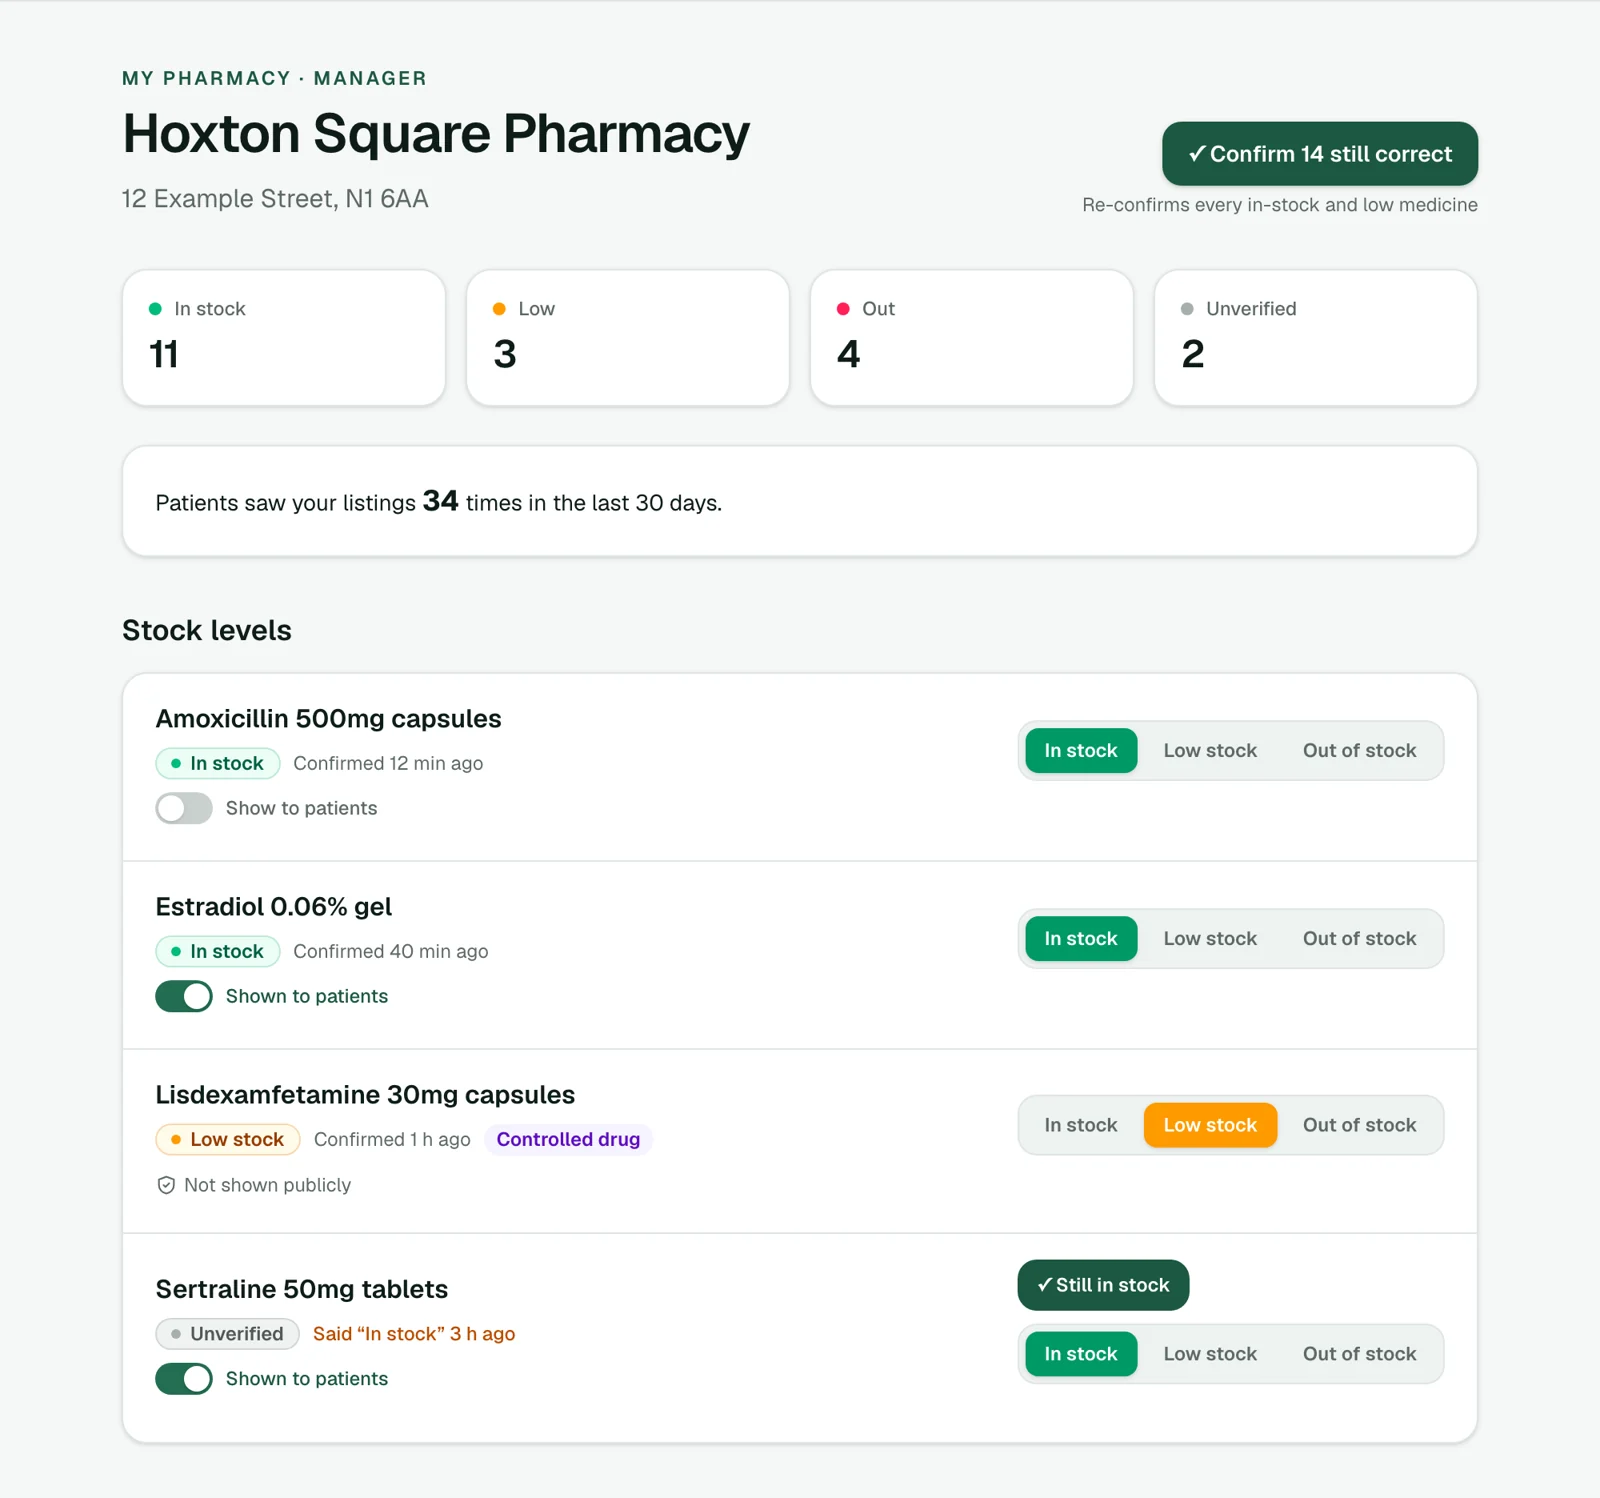Click the patients saw your listings banner

[800, 501]
